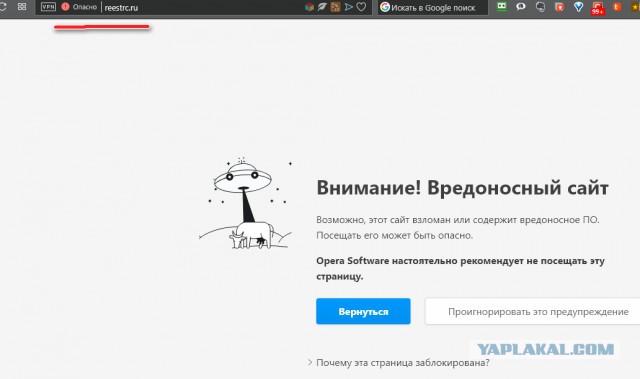Click 'Вернуться' to go back

(363, 311)
